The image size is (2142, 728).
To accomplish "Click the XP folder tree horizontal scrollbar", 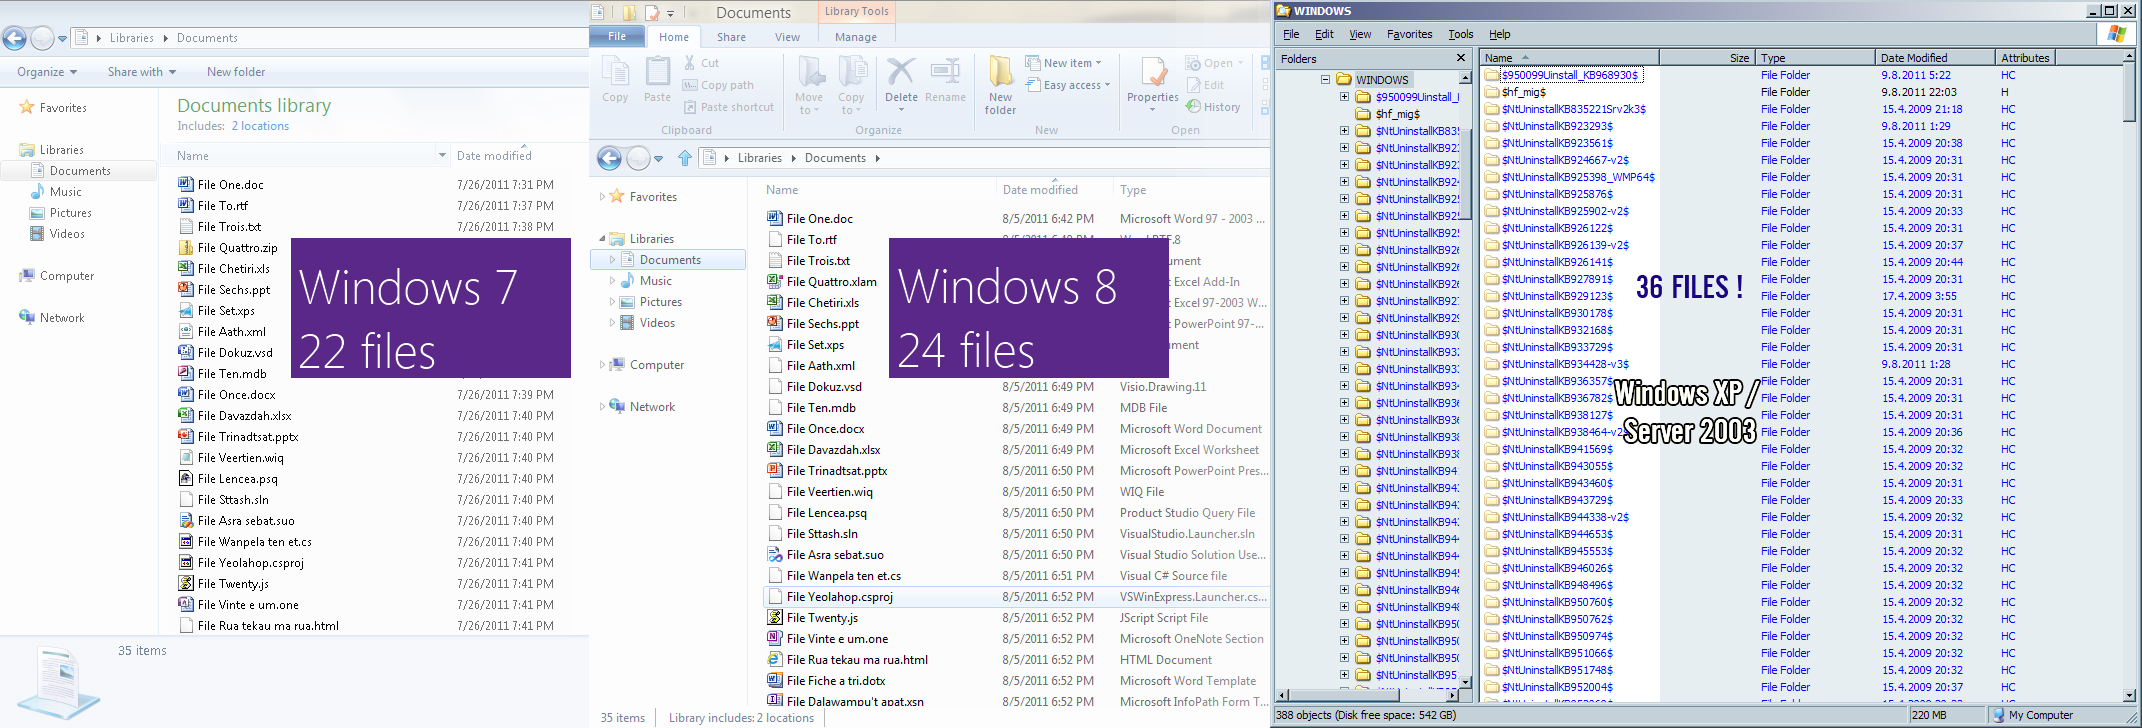I will click(x=1374, y=696).
